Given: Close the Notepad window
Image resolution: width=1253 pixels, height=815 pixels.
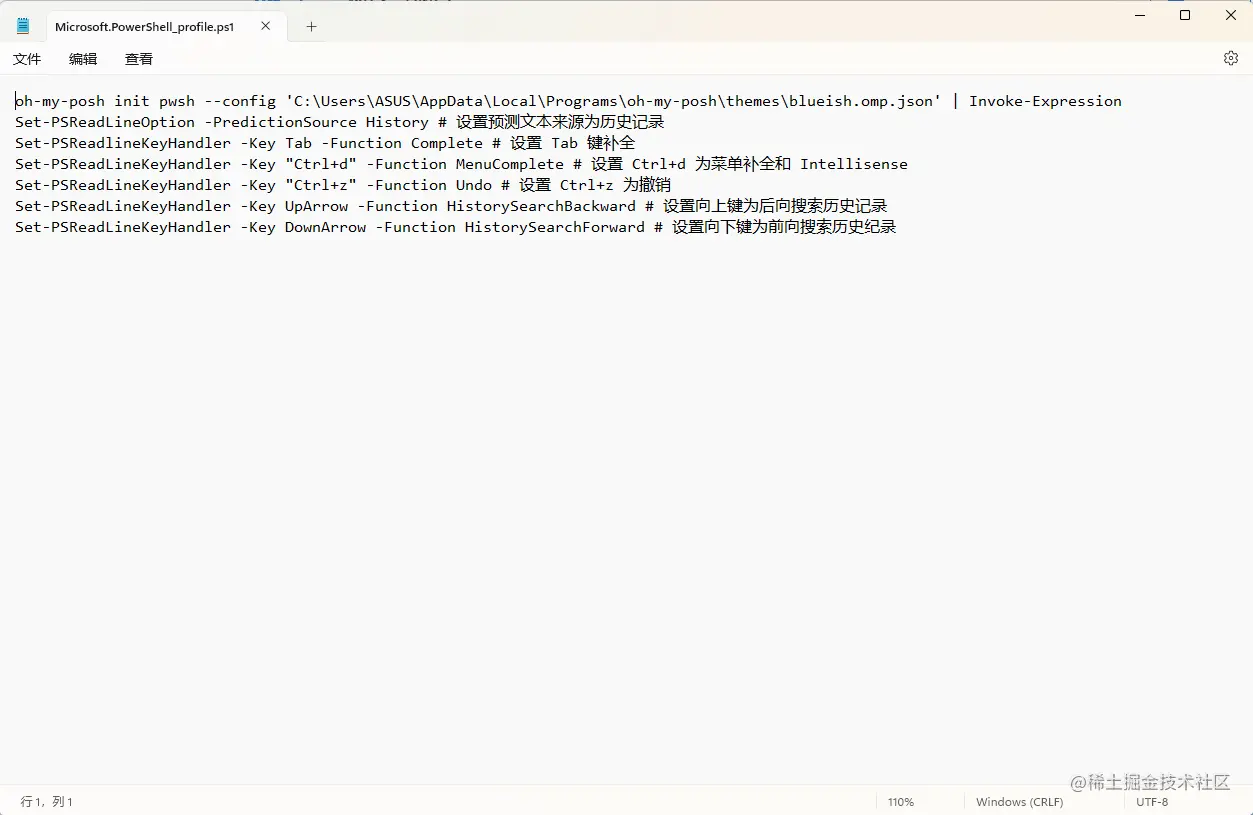Looking at the screenshot, I should tap(1231, 15).
